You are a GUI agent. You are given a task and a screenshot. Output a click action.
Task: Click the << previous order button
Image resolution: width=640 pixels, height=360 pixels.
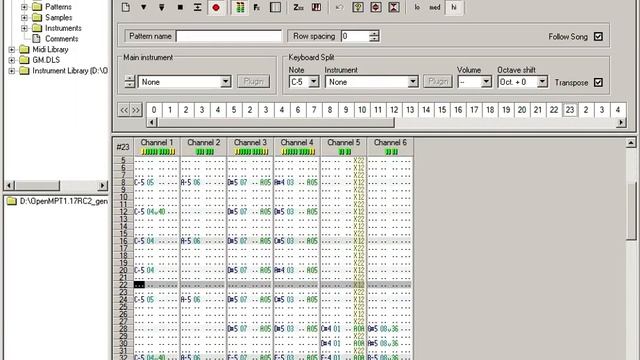124,110
